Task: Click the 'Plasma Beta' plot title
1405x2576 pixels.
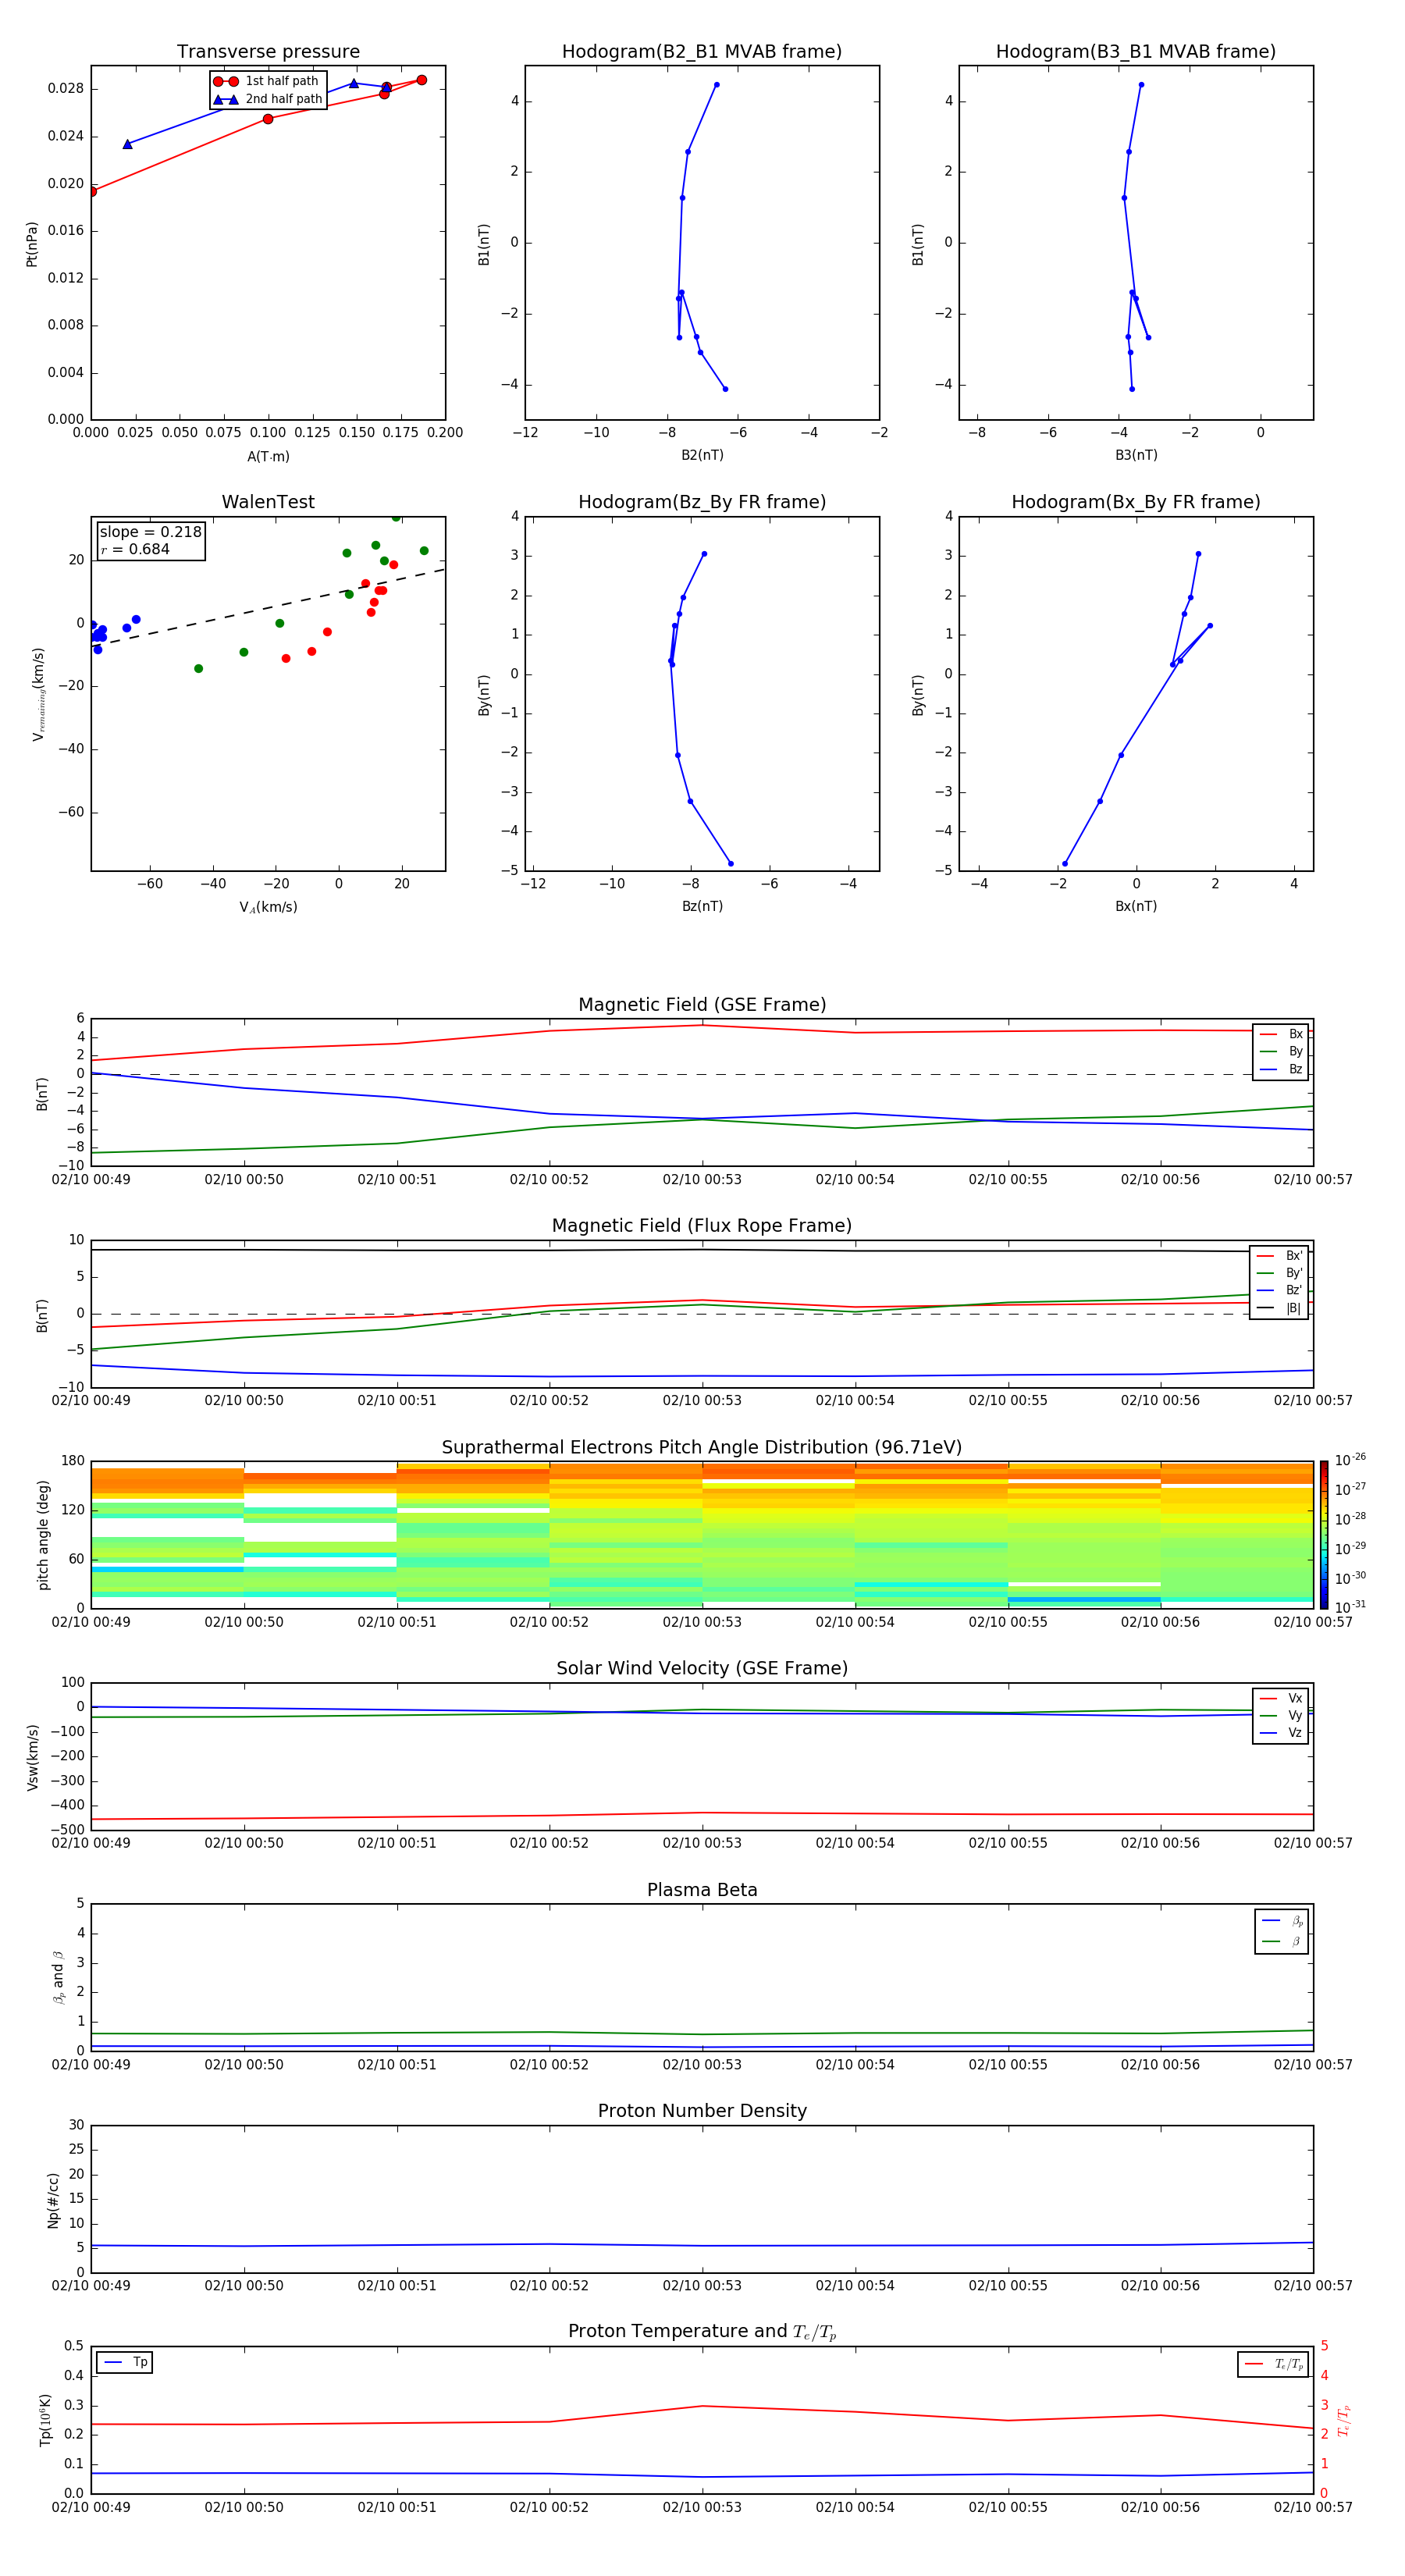Action: coord(702,1890)
